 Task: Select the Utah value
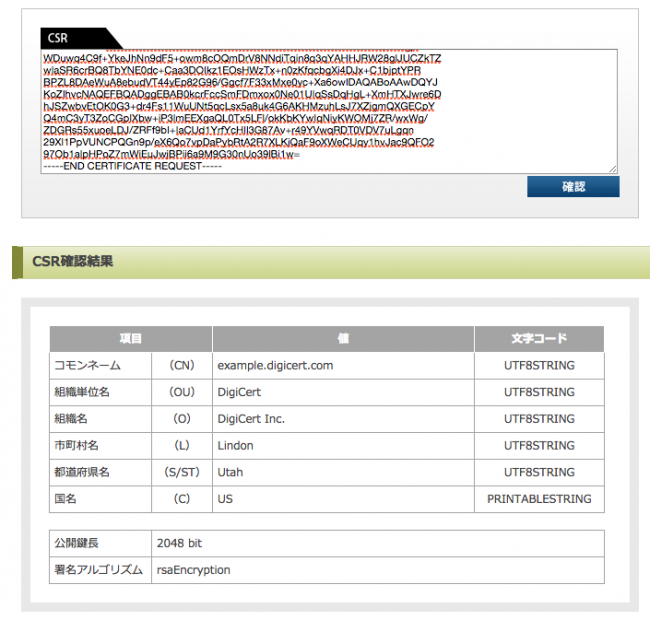point(230,472)
